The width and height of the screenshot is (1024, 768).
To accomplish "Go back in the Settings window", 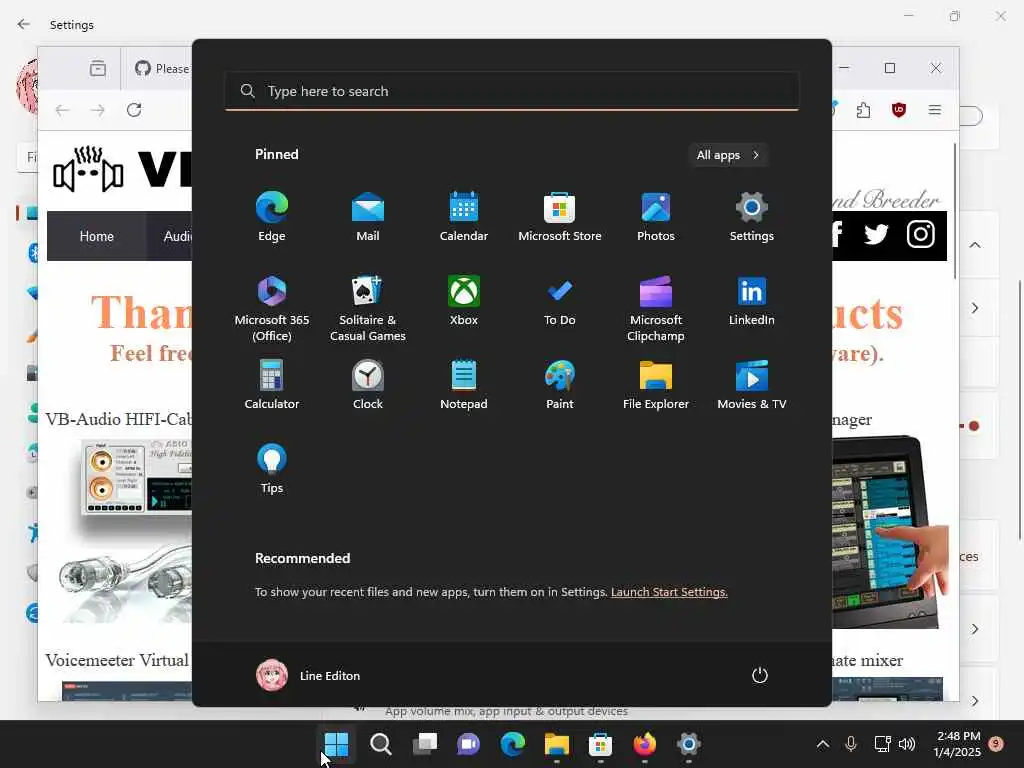I will coord(24,24).
